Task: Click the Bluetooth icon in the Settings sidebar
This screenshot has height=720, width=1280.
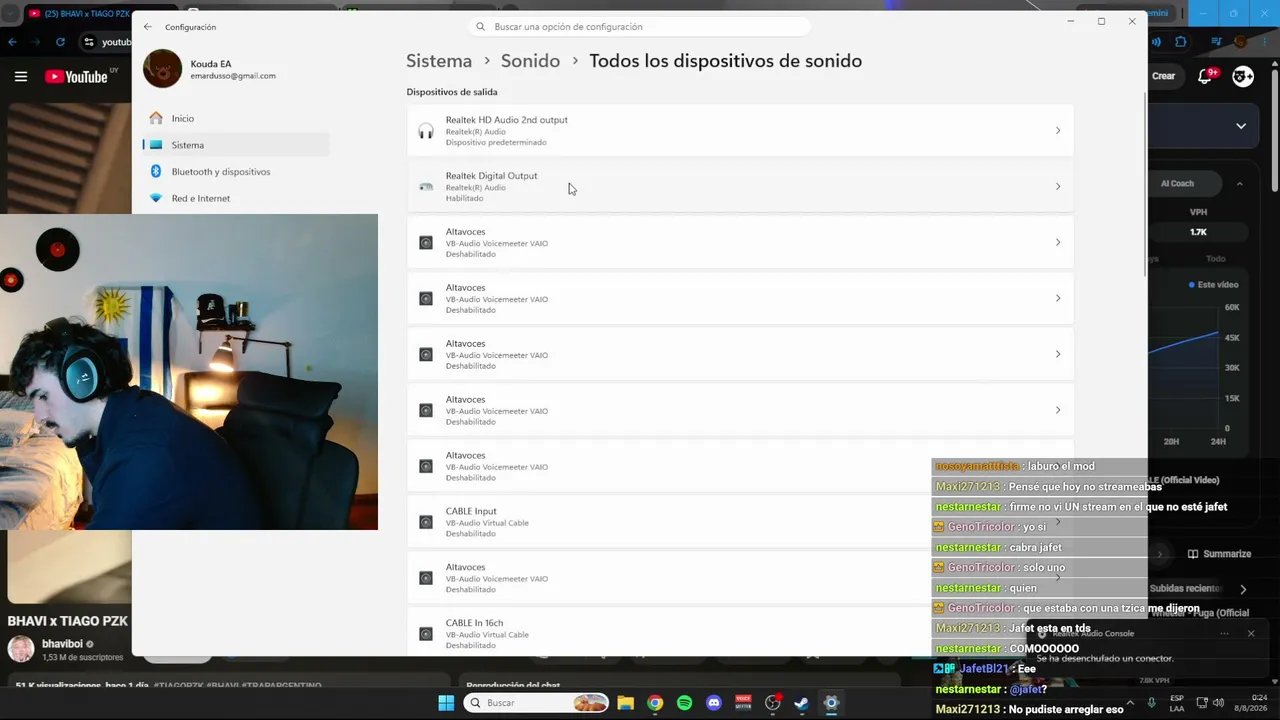Action: (x=156, y=171)
